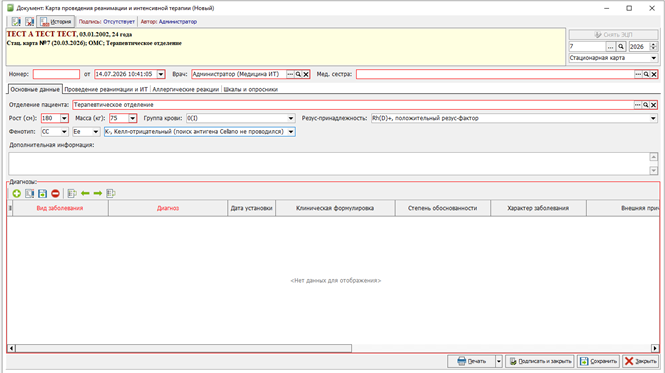Open the Шкалы и опросники tab
665x373 pixels.
click(x=251, y=90)
